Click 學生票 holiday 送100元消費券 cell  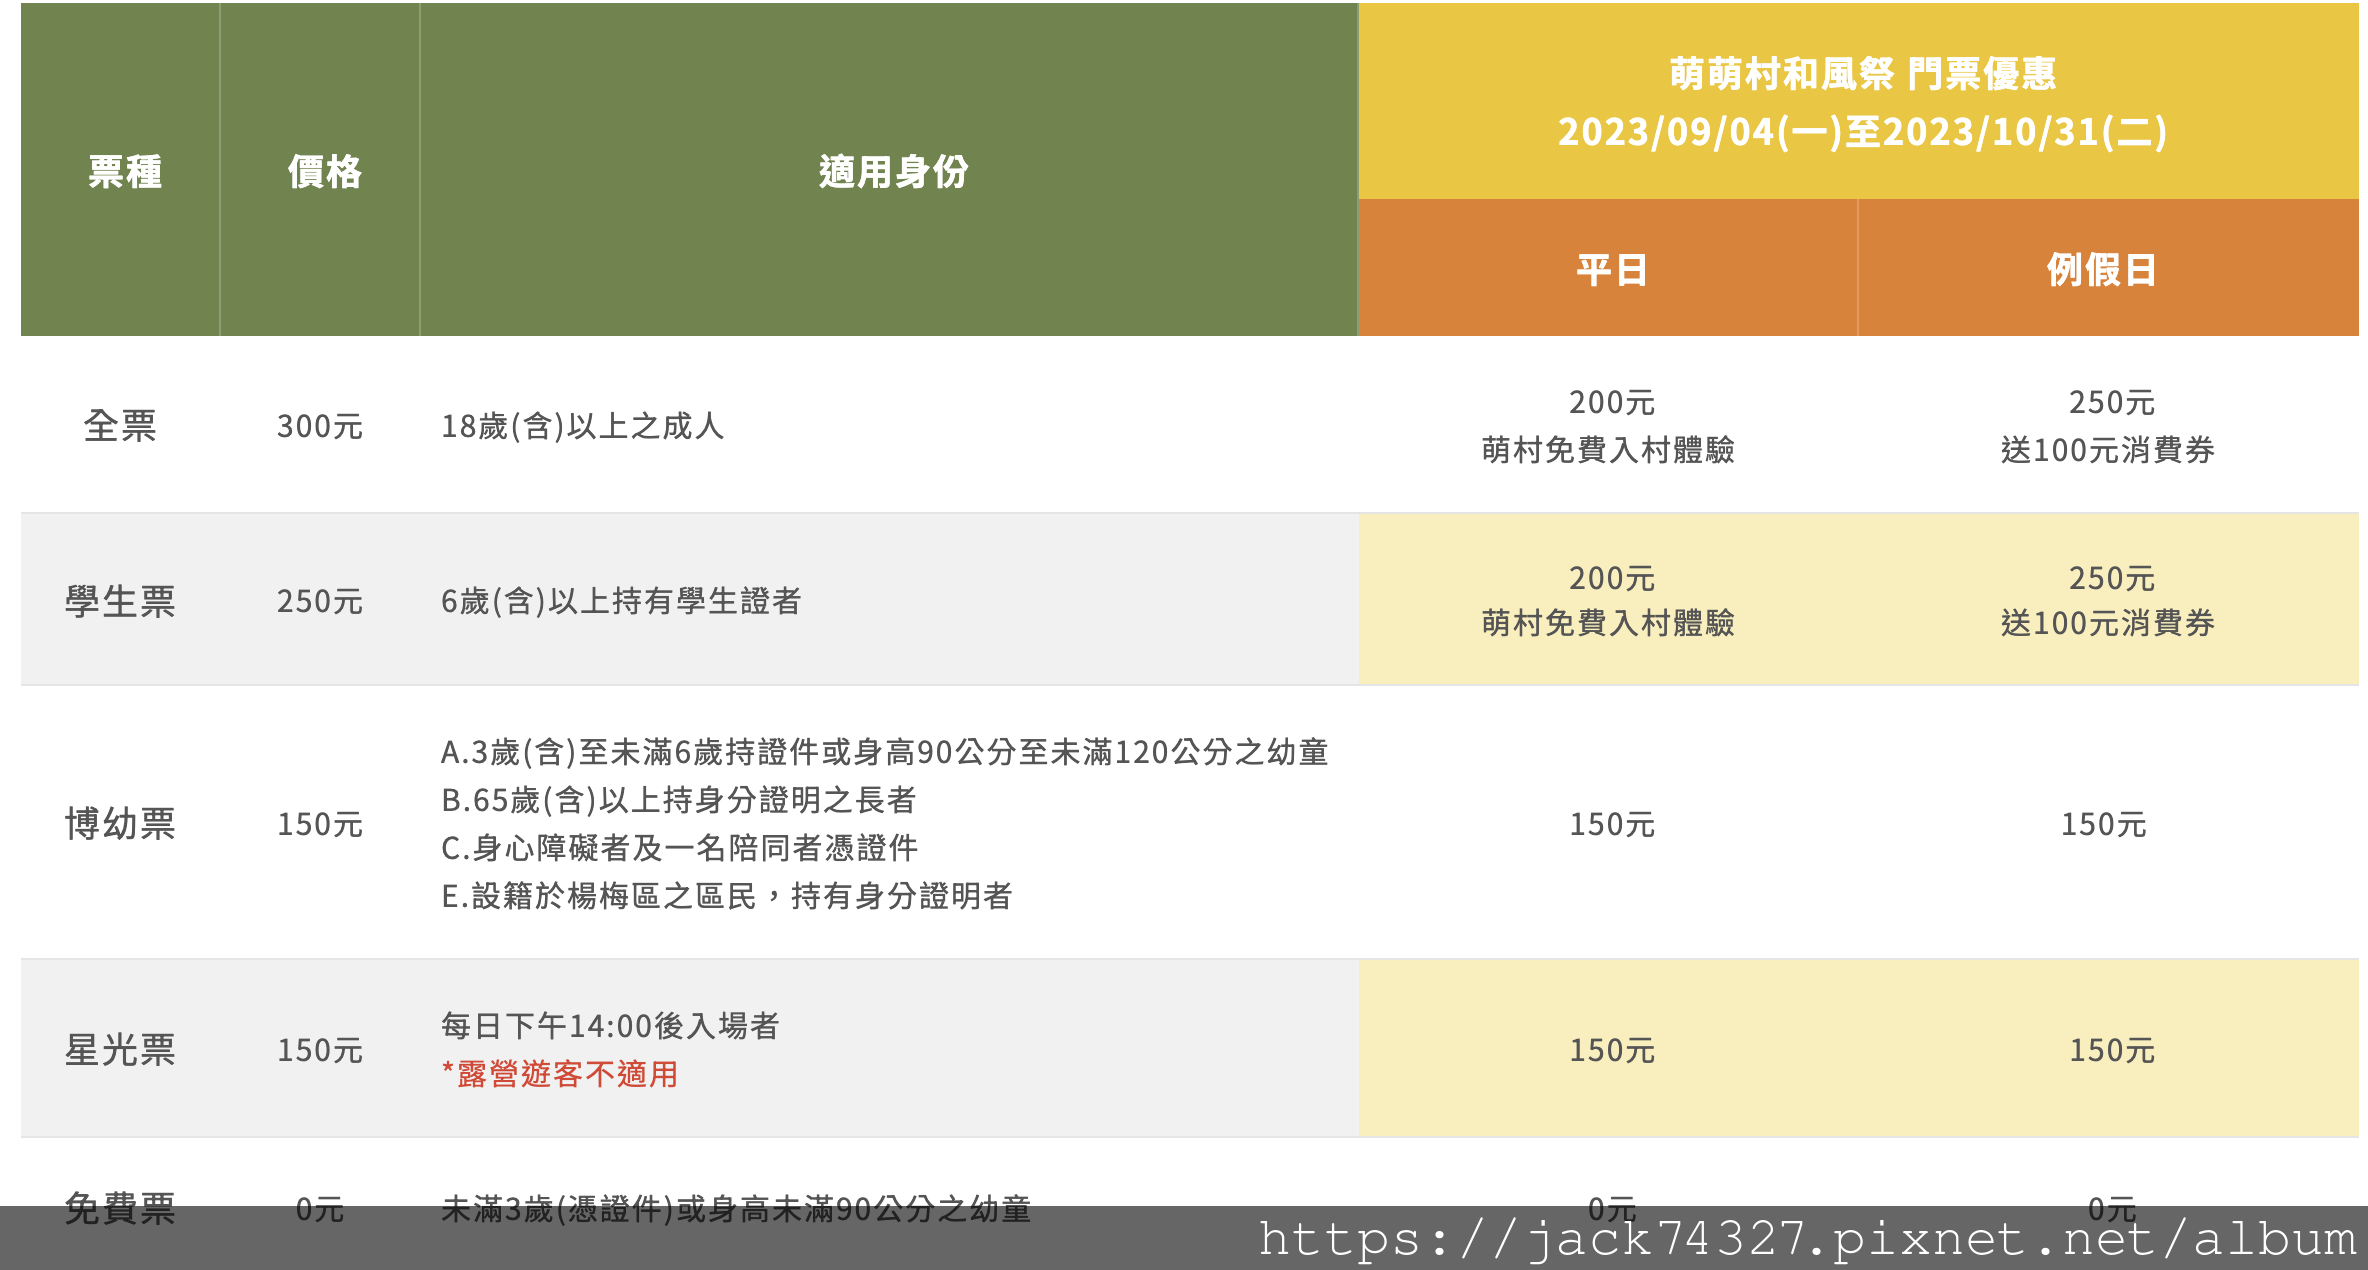click(x=2108, y=623)
